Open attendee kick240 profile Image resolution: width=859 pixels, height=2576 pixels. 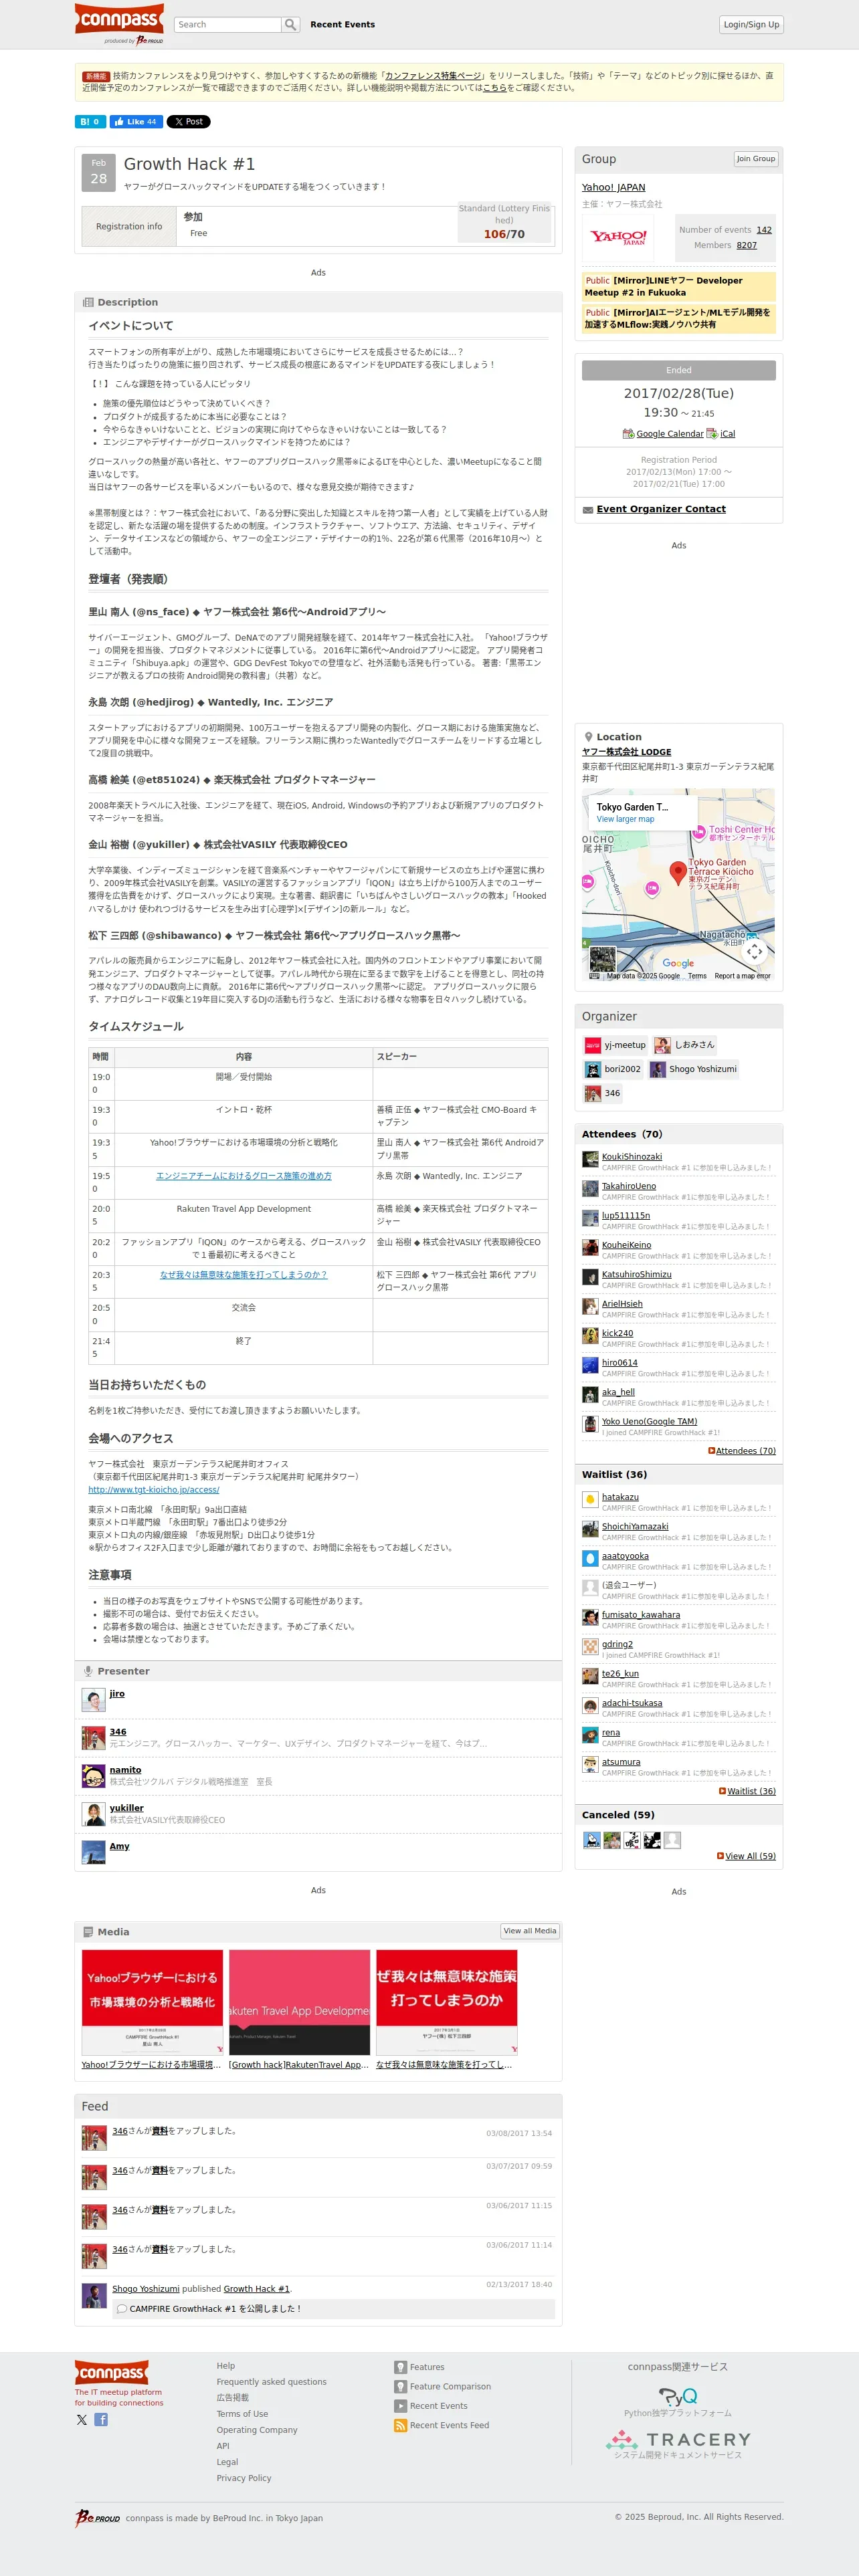pos(617,1333)
